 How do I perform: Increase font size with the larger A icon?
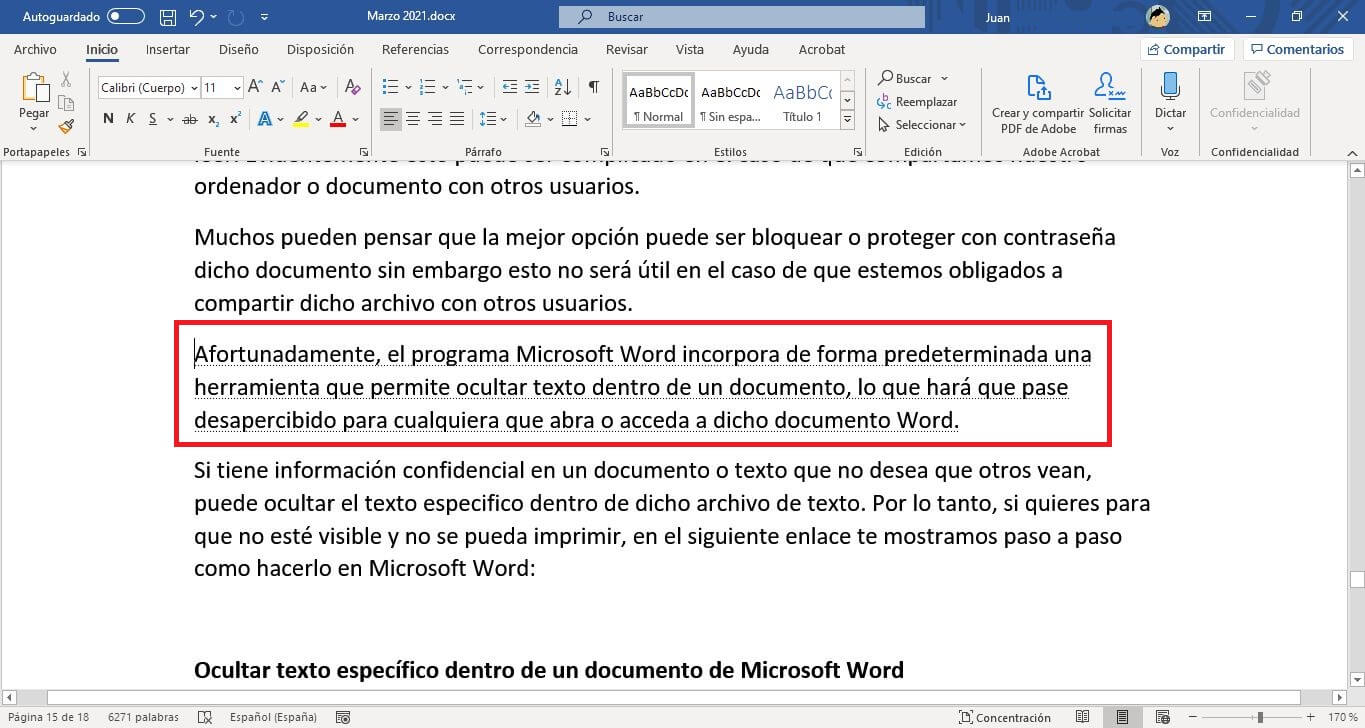coord(255,87)
